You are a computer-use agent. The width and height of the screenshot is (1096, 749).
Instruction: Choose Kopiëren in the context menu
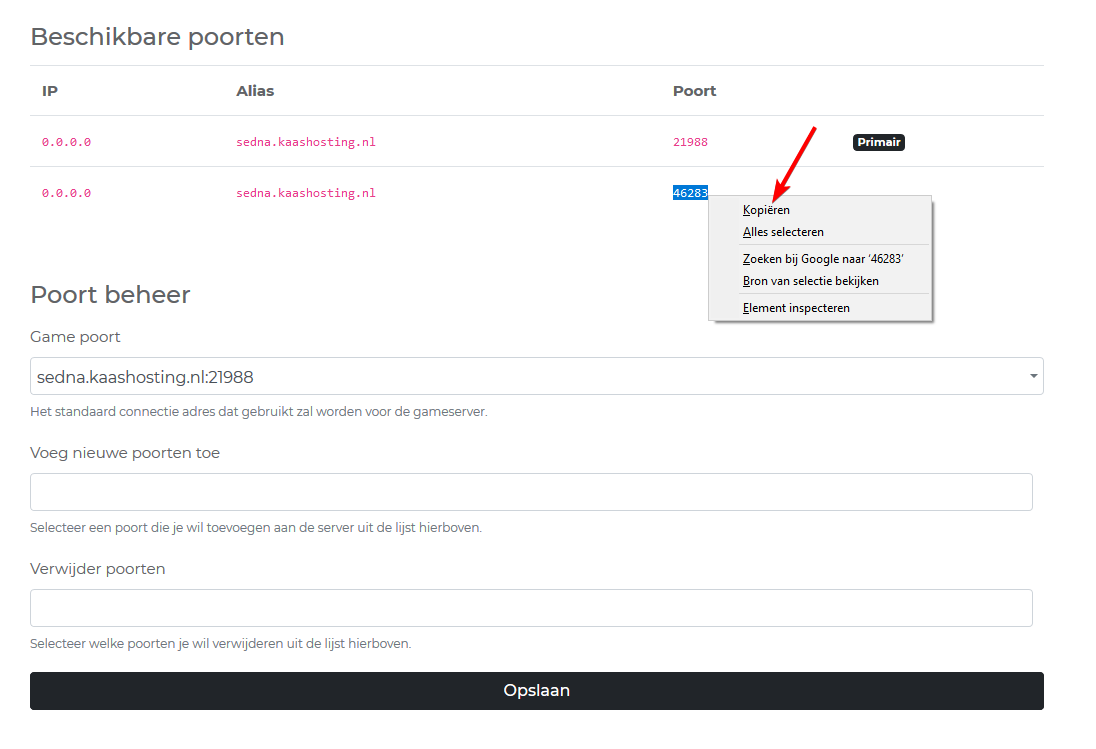click(766, 210)
